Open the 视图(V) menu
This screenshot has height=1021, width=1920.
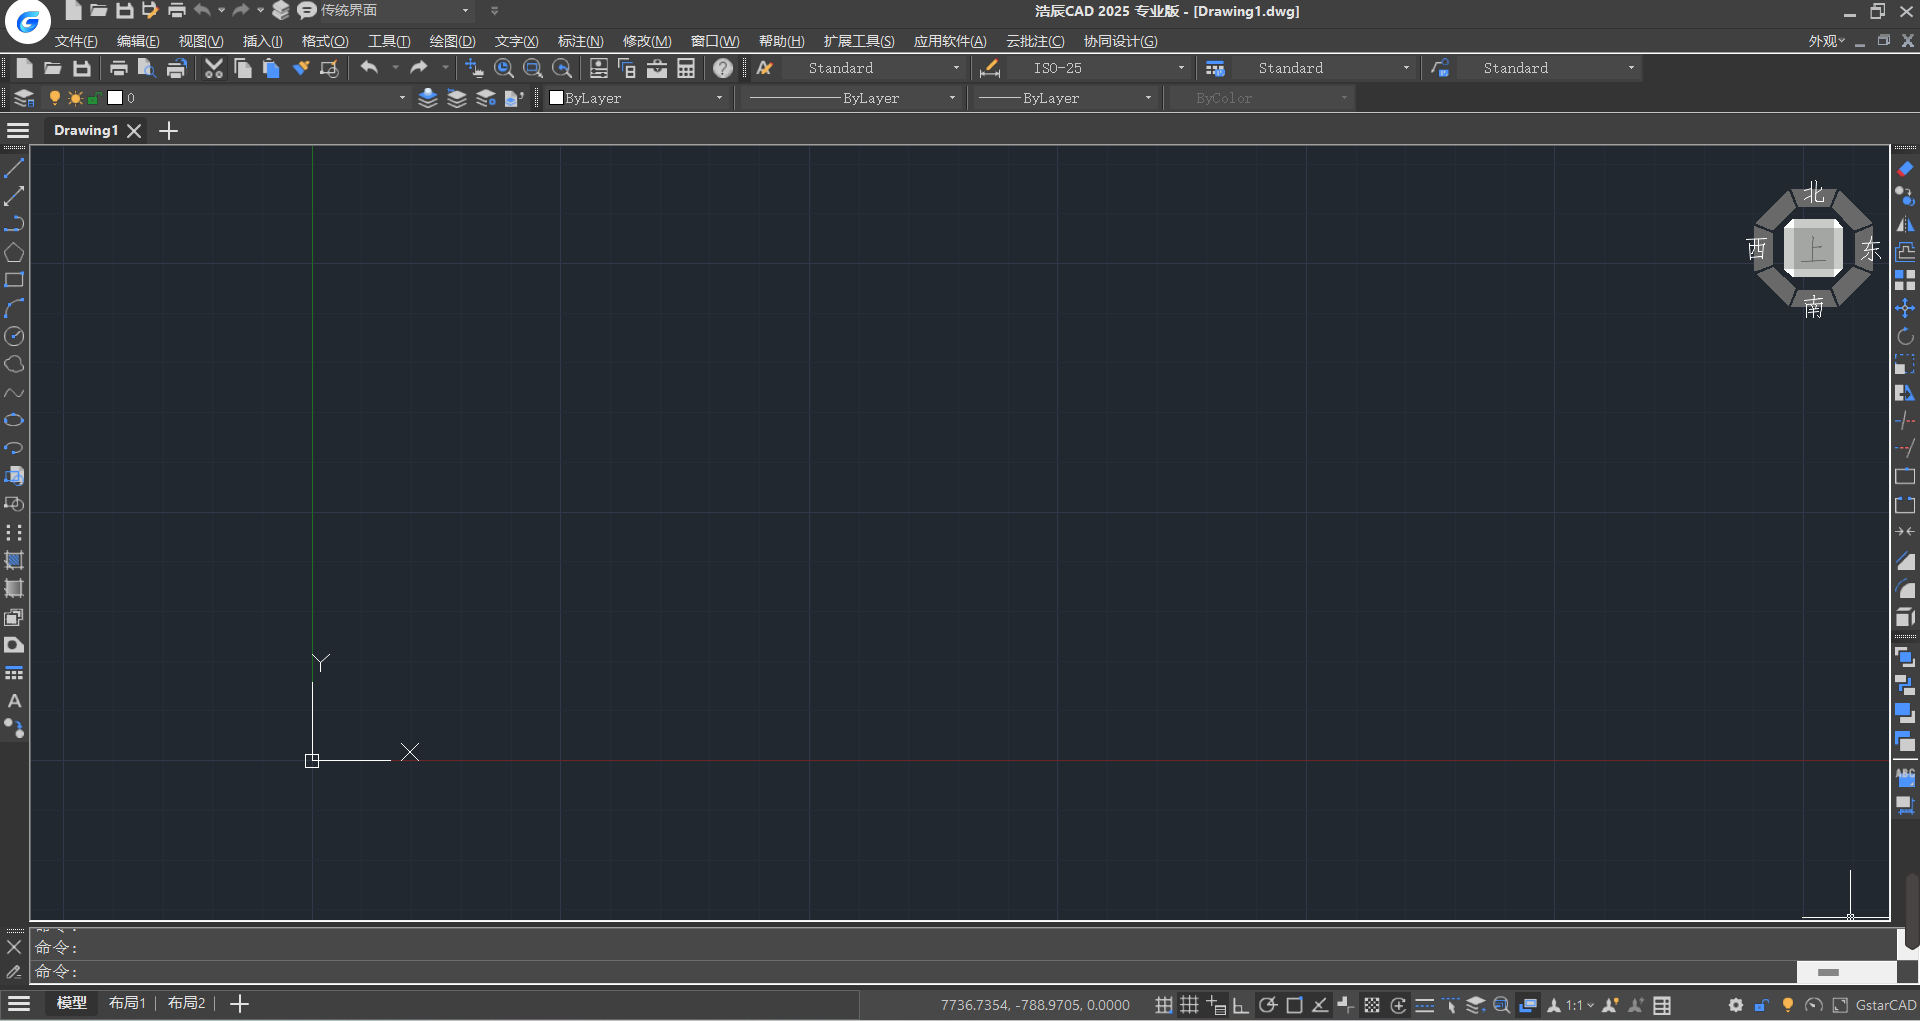point(201,41)
